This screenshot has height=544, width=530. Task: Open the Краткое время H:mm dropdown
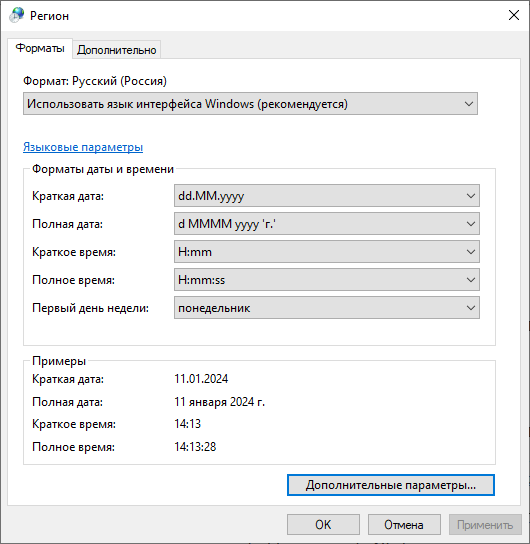click(x=327, y=252)
